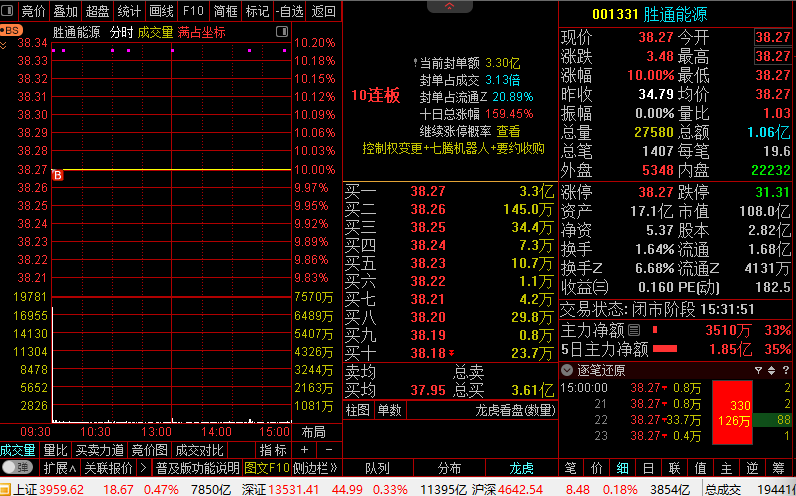
Task: Open 图文F10
Action: [267, 468]
